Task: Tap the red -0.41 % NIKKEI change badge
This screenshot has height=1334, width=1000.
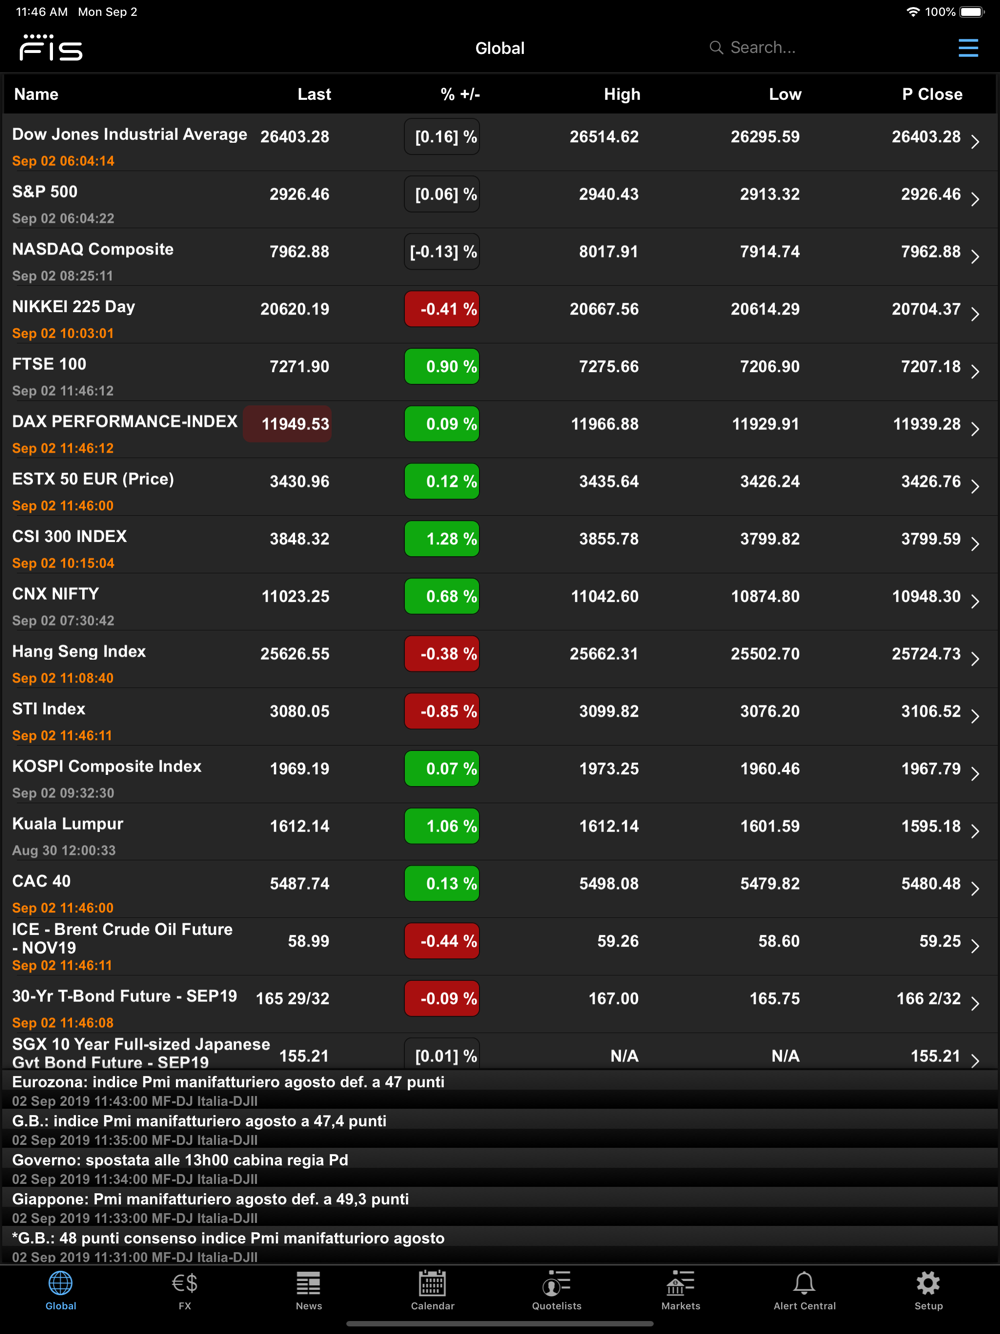Action: (442, 309)
